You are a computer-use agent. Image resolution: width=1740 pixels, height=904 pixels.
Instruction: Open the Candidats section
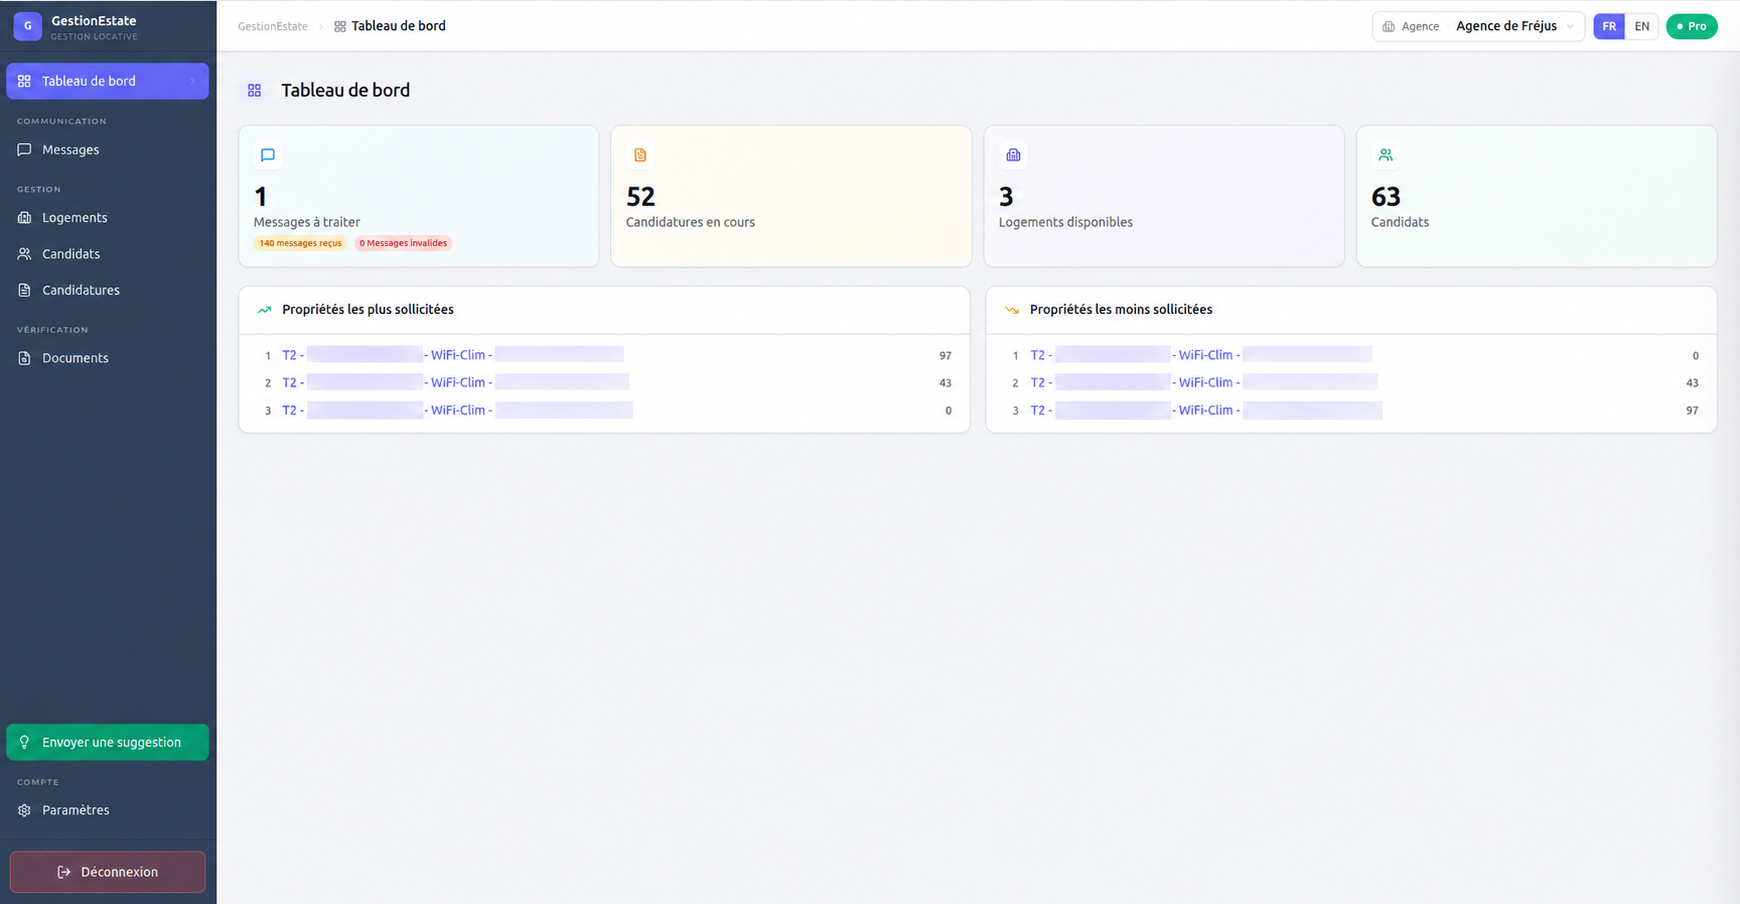tap(107, 254)
